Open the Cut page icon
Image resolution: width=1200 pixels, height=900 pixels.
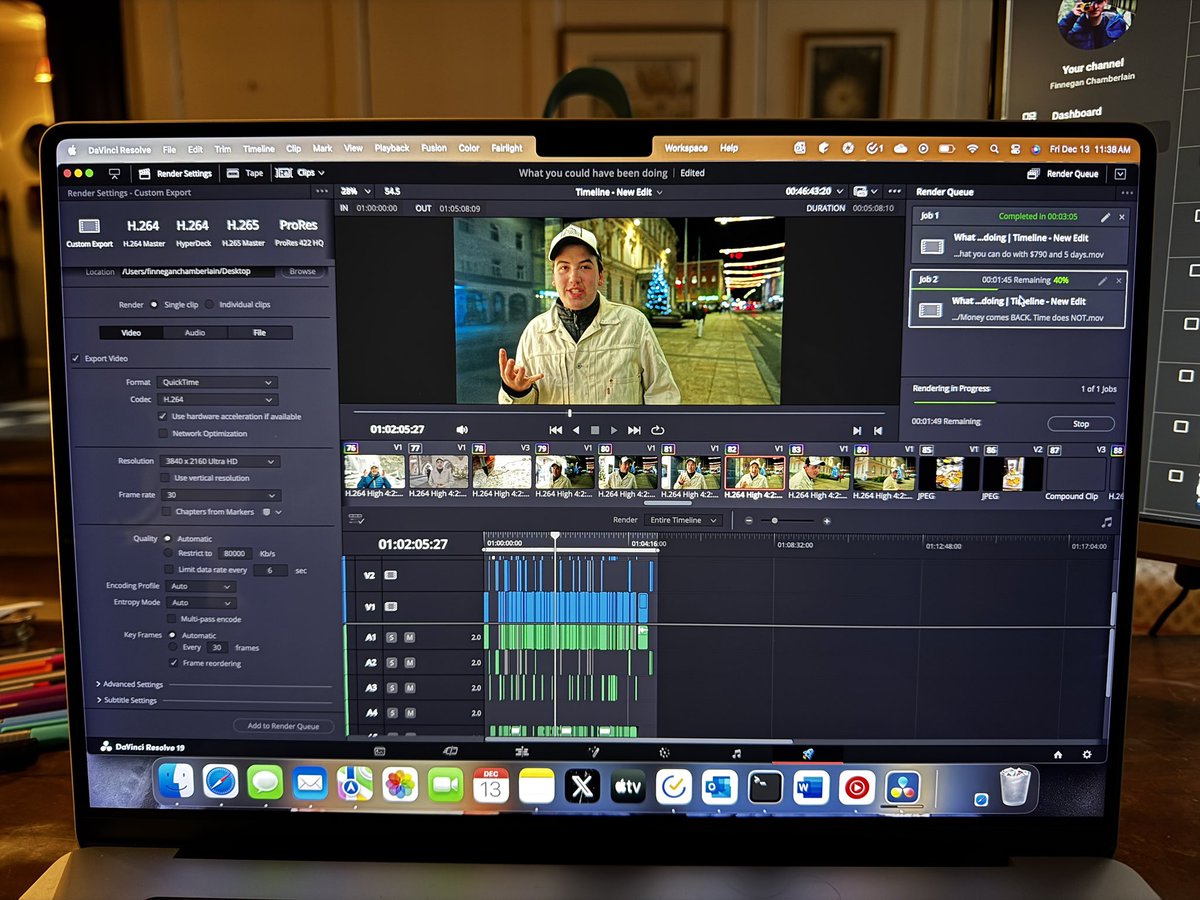coord(450,751)
